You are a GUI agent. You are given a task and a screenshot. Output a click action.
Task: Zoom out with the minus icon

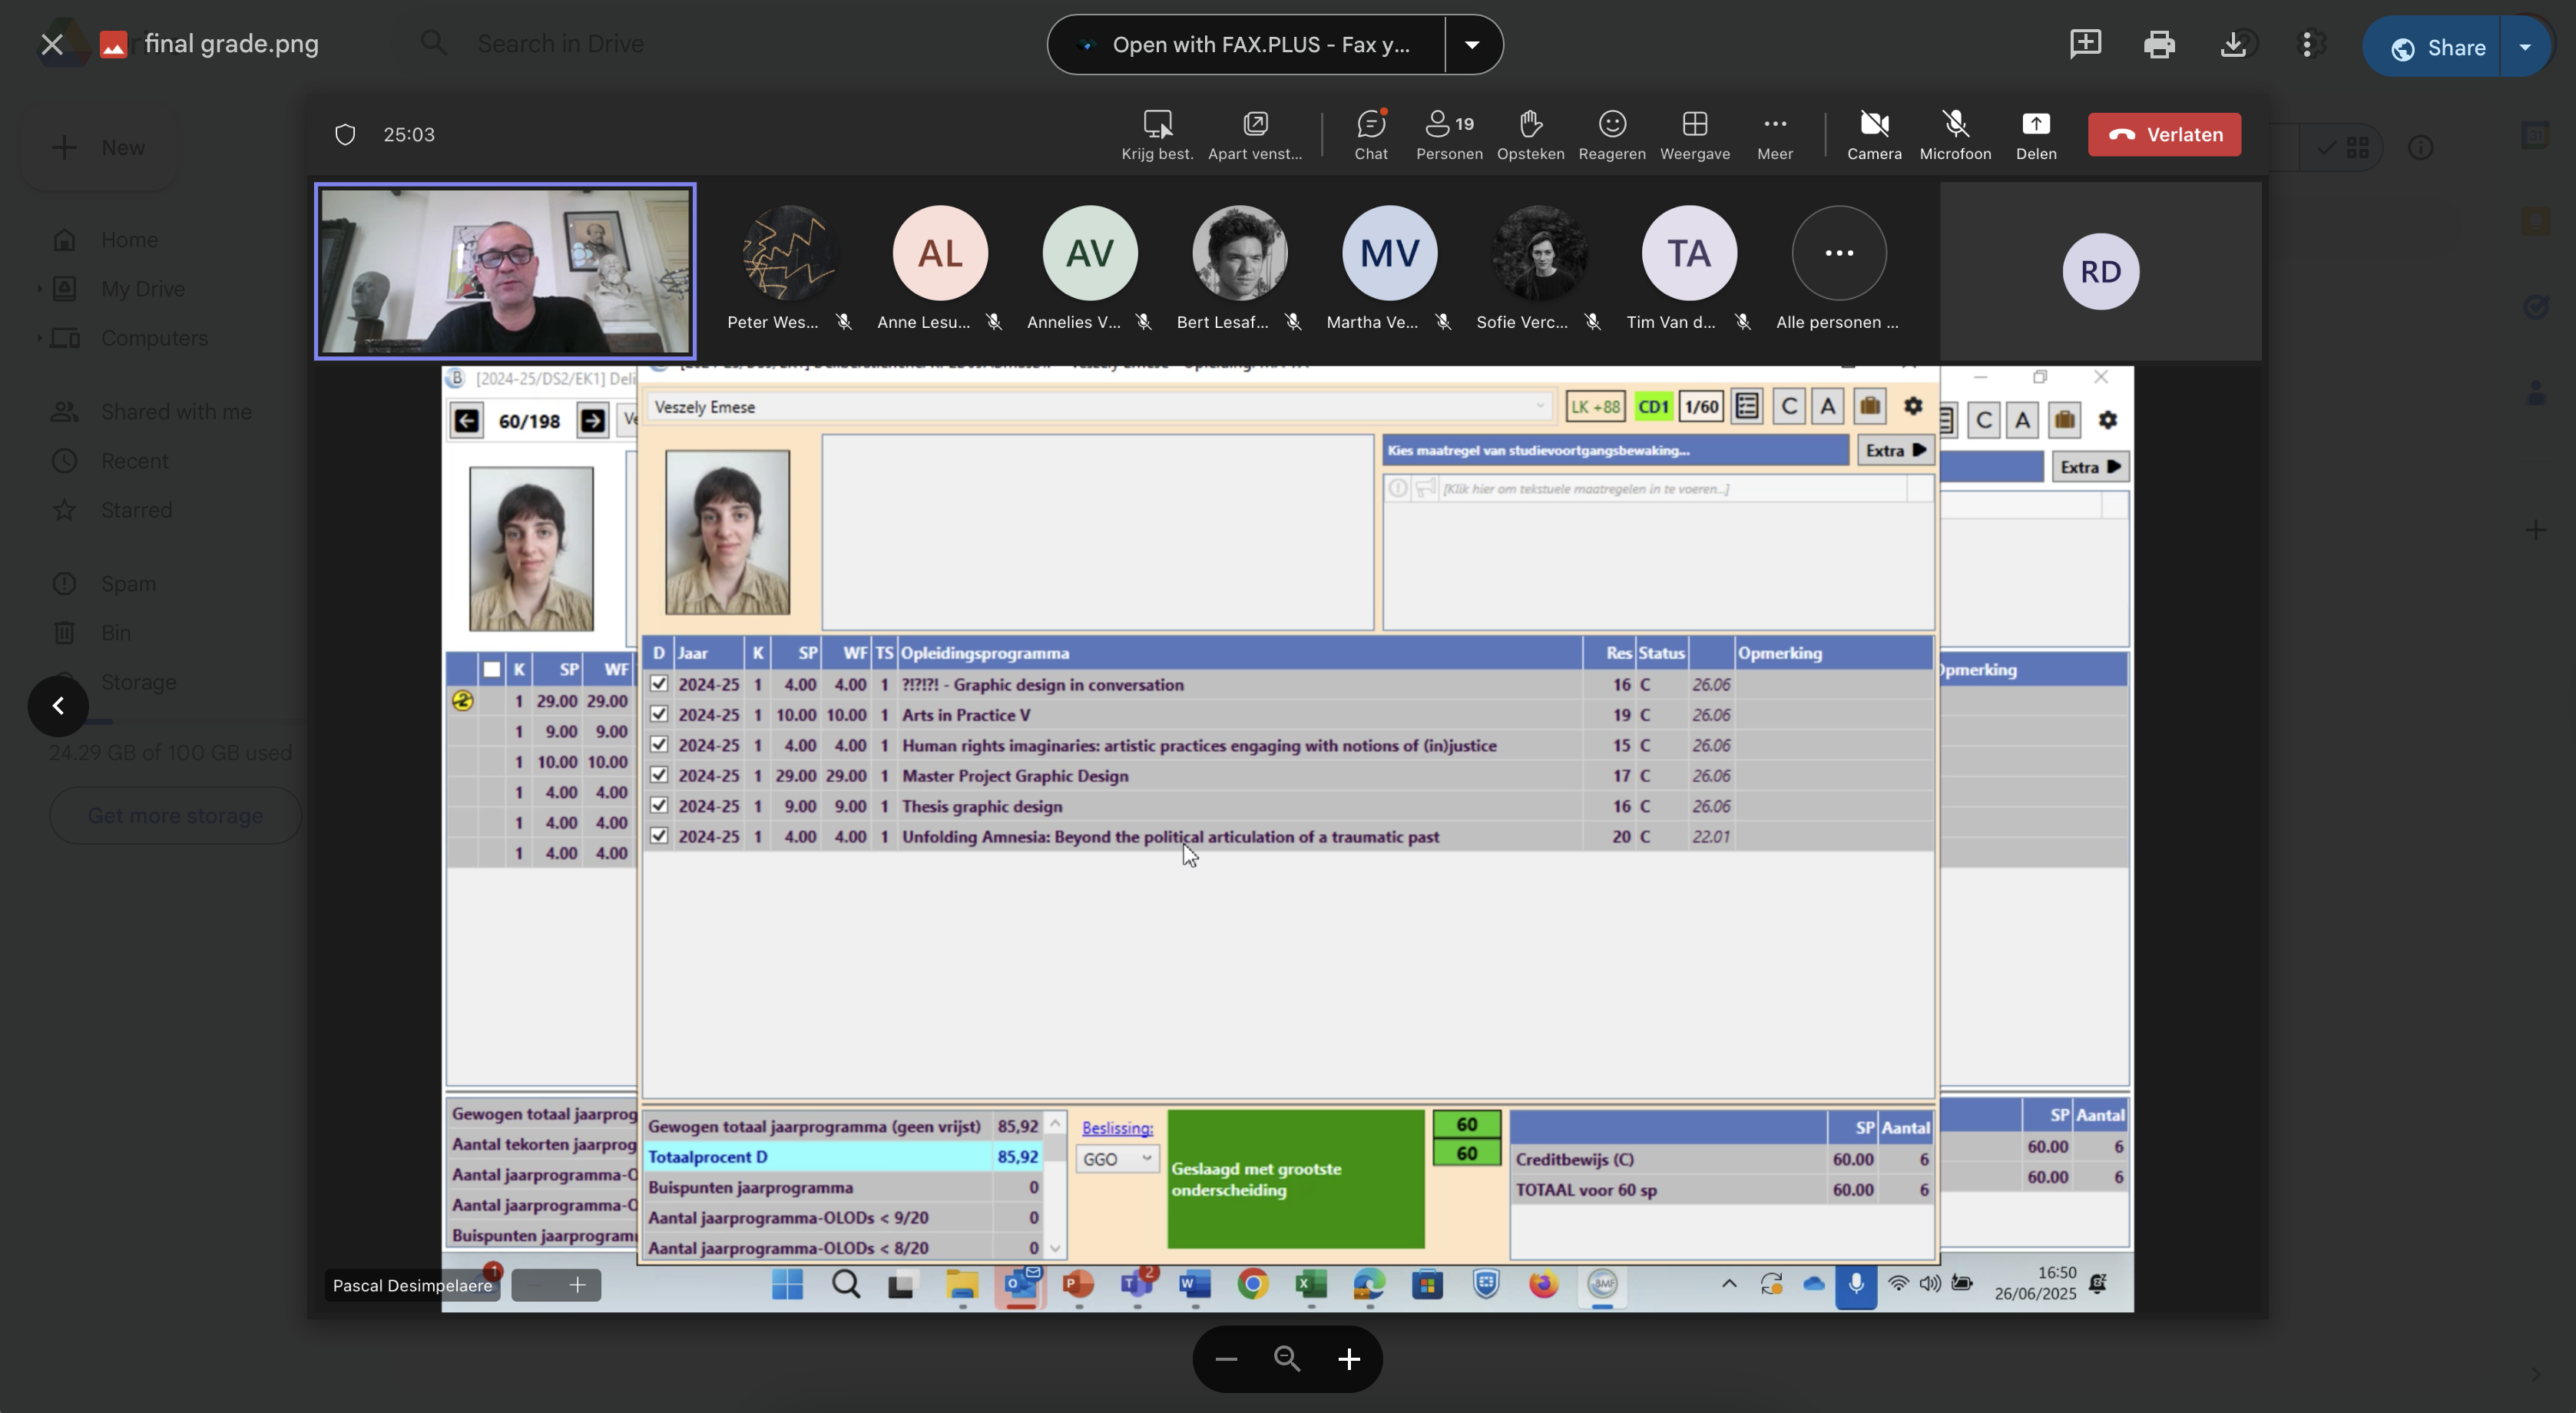pos(1227,1359)
